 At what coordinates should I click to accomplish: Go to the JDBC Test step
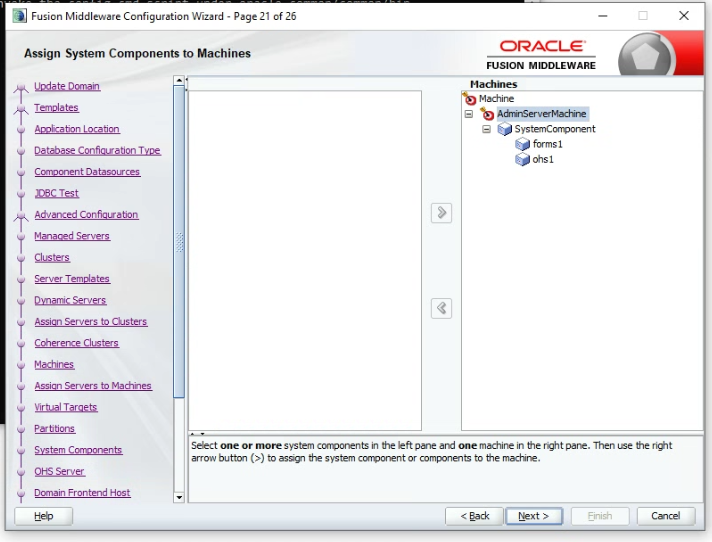[56, 193]
